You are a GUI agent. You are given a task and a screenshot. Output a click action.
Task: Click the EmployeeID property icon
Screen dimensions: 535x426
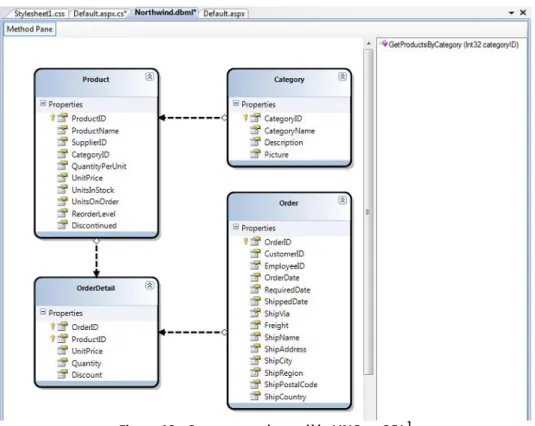point(255,265)
